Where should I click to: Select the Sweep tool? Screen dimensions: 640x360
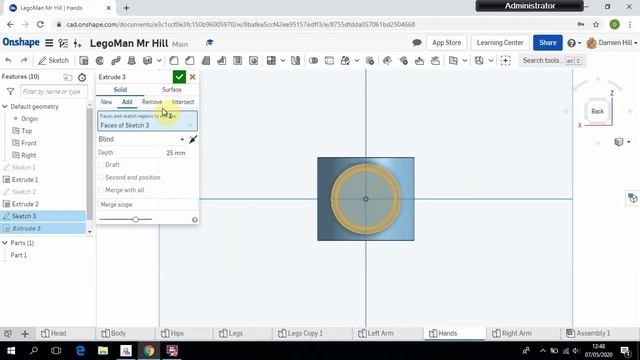point(116,60)
